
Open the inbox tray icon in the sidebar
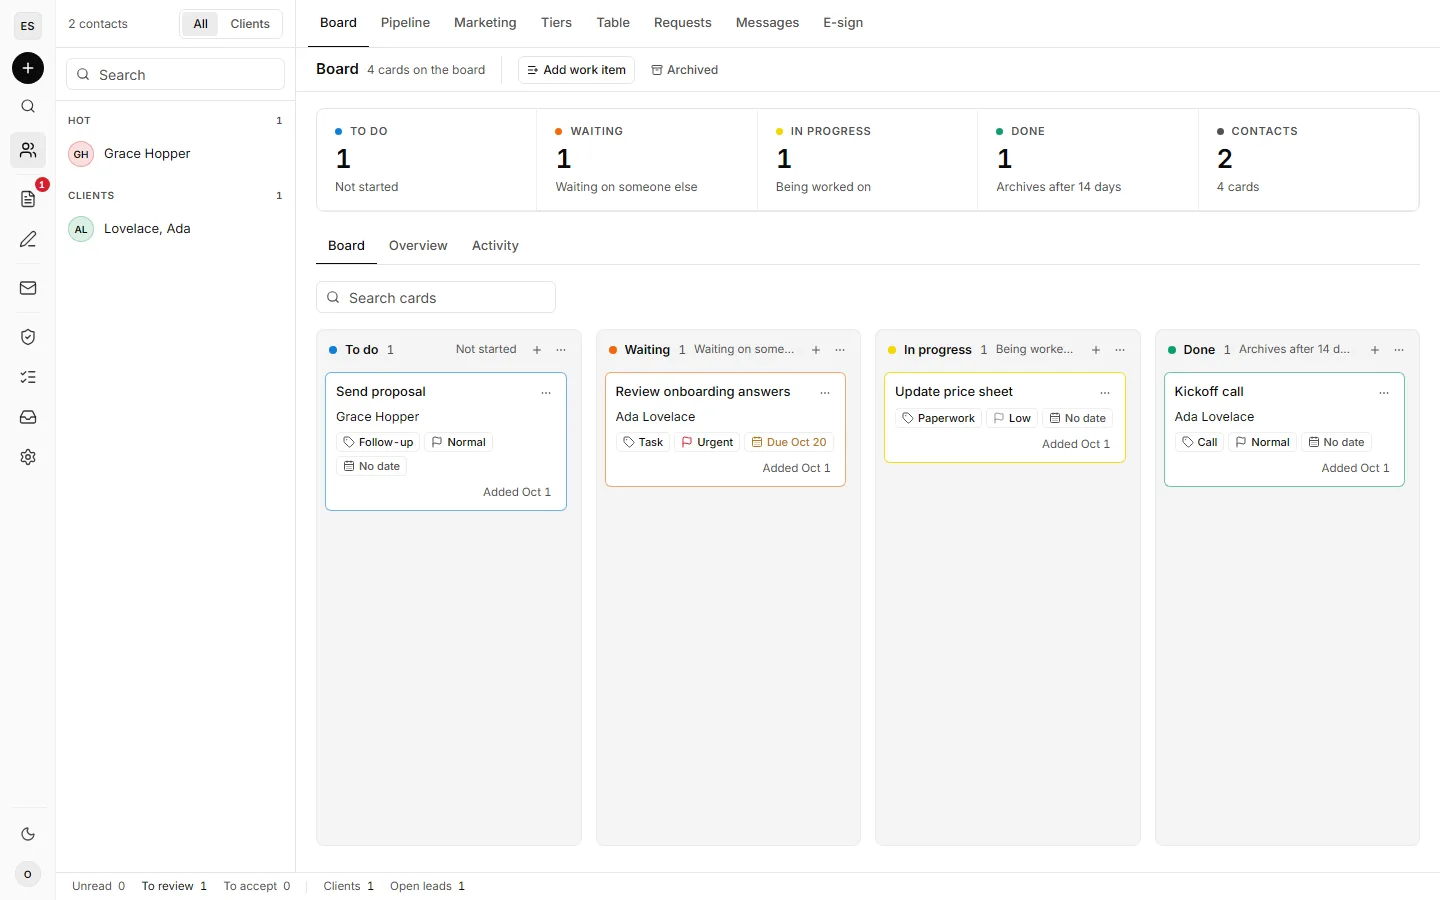tap(28, 417)
